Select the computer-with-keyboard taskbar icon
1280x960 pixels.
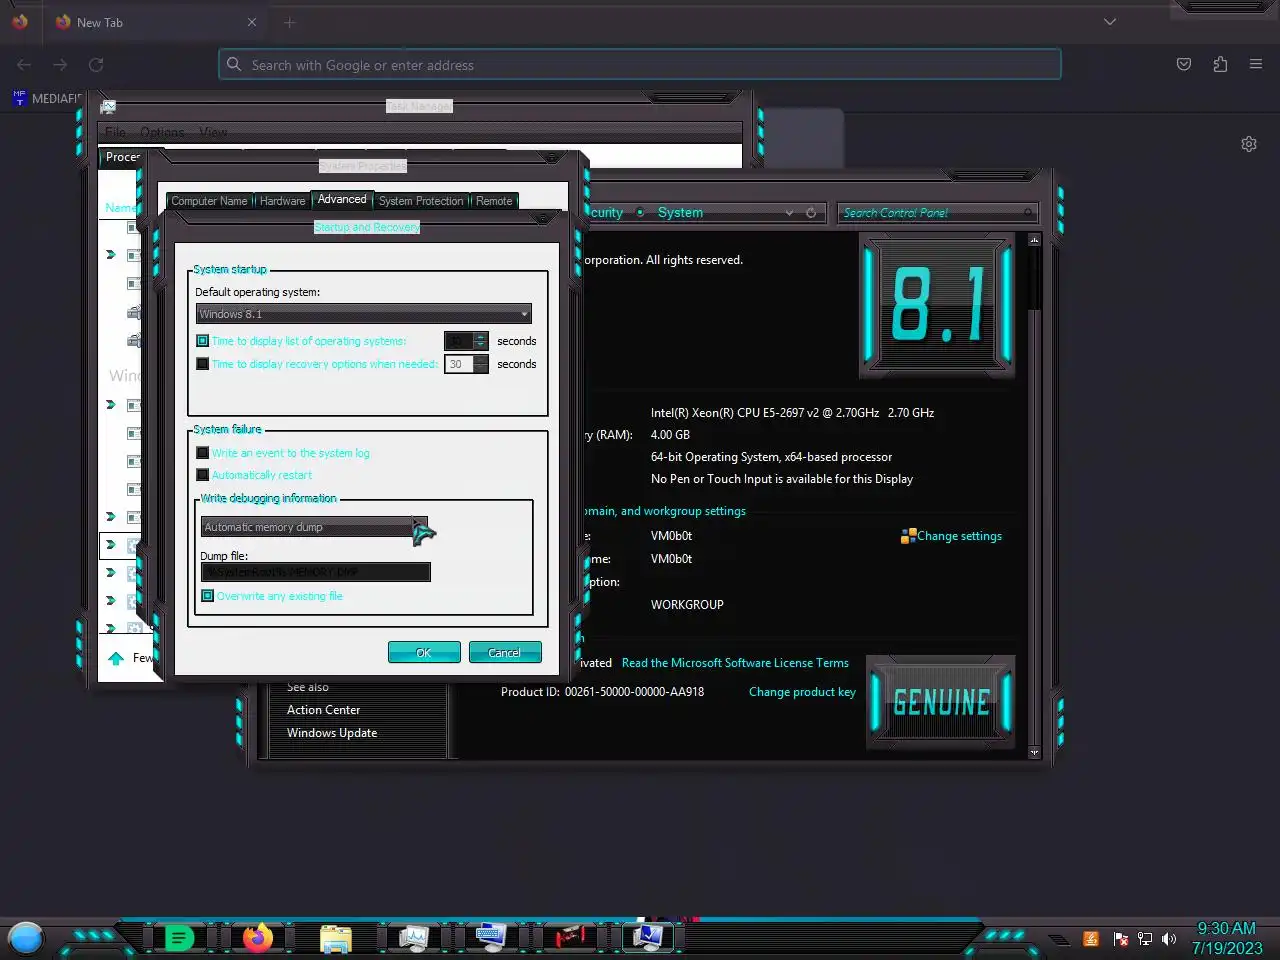[x=490, y=937]
